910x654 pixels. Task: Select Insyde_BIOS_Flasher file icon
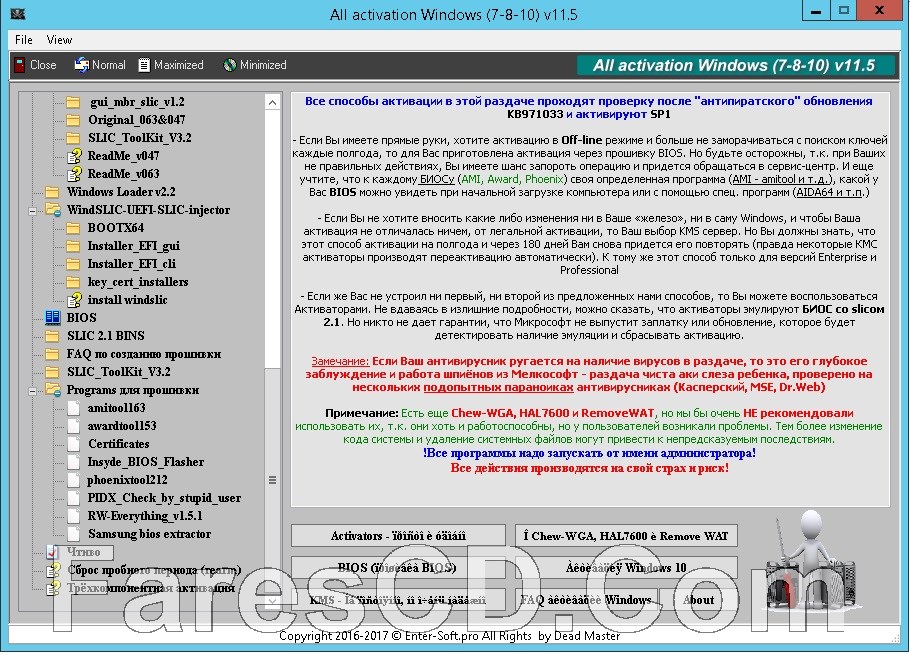coord(73,462)
